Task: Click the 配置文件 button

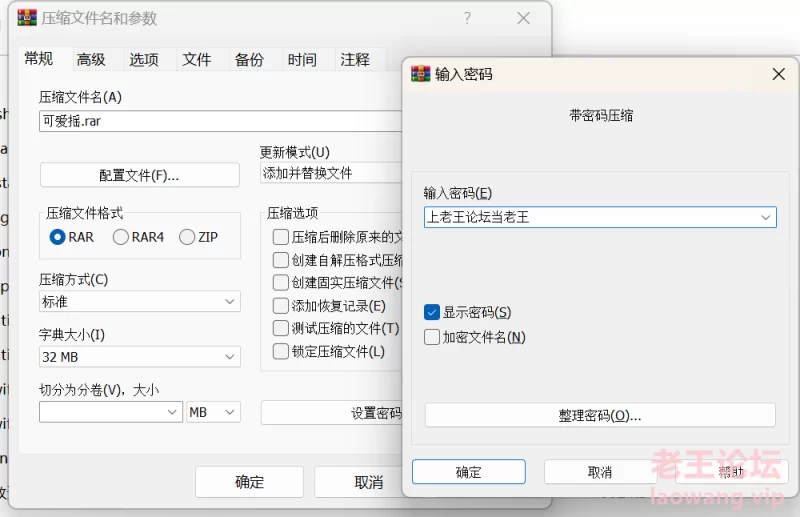Action: pos(139,175)
